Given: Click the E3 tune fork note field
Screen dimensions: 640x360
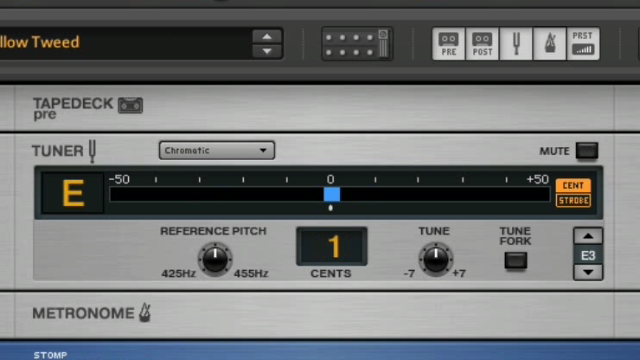Looking at the screenshot, I should click(588, 256).
